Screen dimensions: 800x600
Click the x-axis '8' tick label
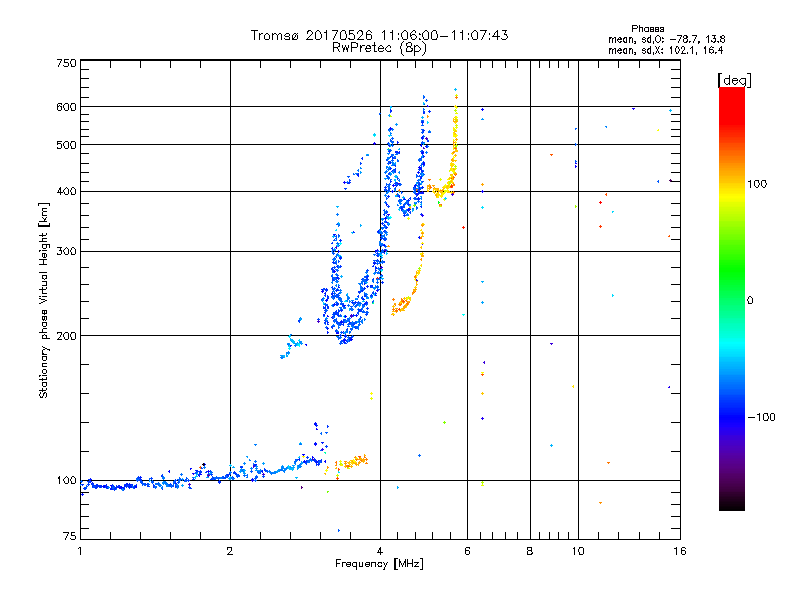point(530,551)
